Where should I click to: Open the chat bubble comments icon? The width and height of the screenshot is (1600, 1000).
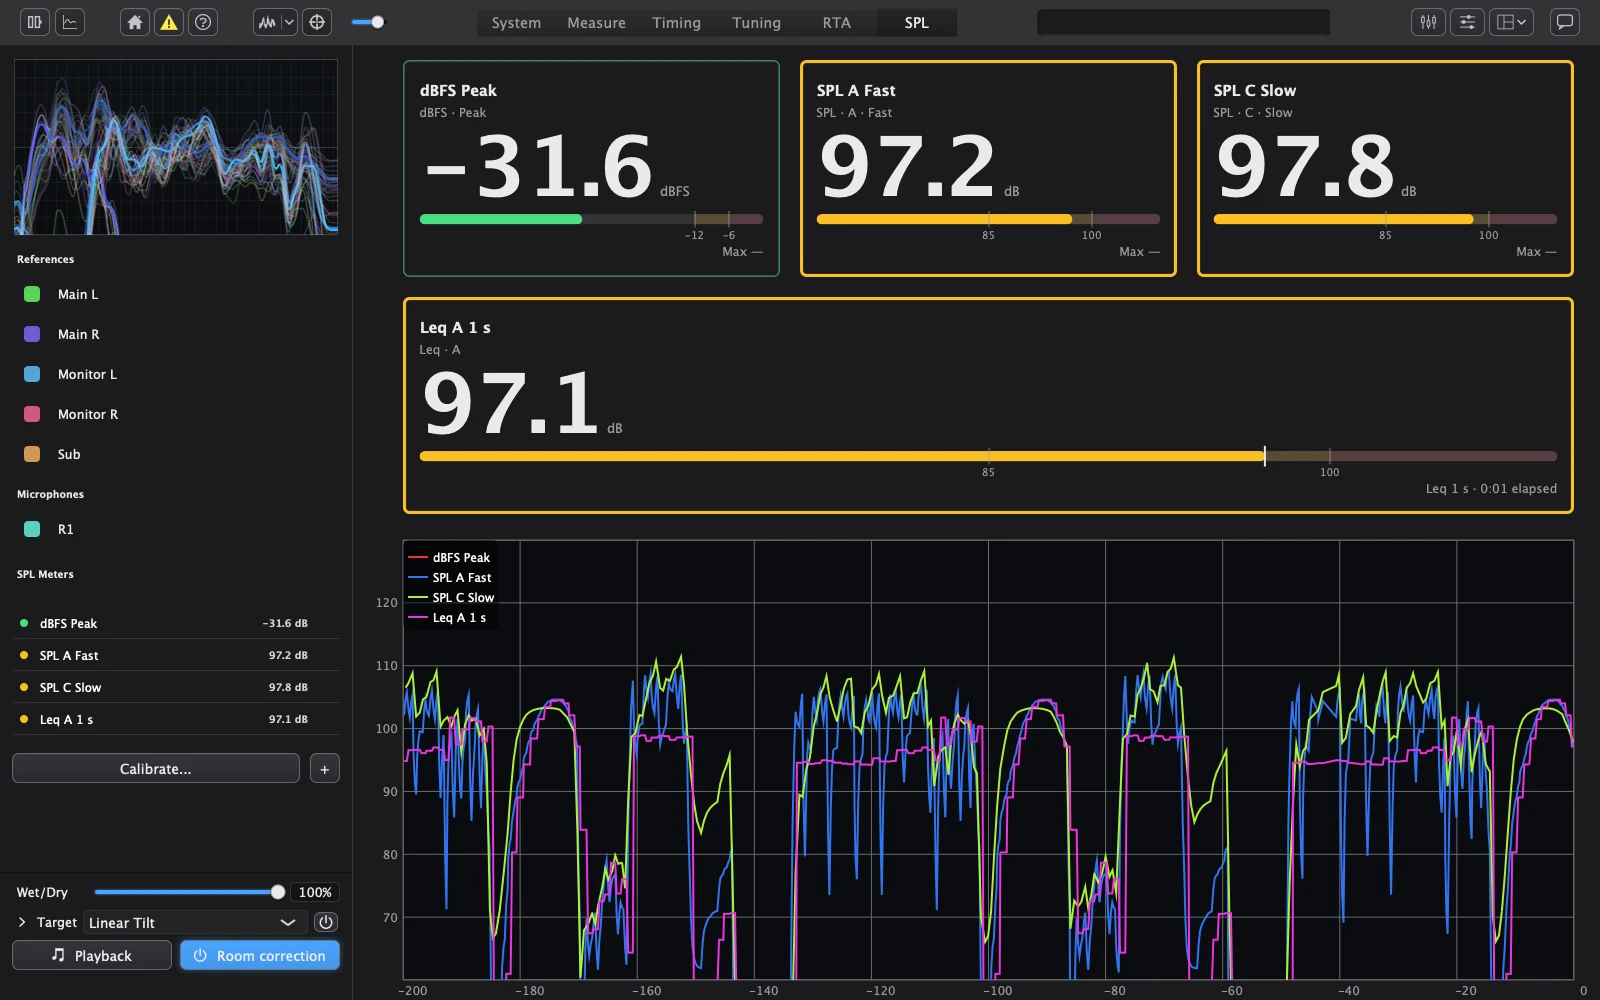coord(1565,22)
